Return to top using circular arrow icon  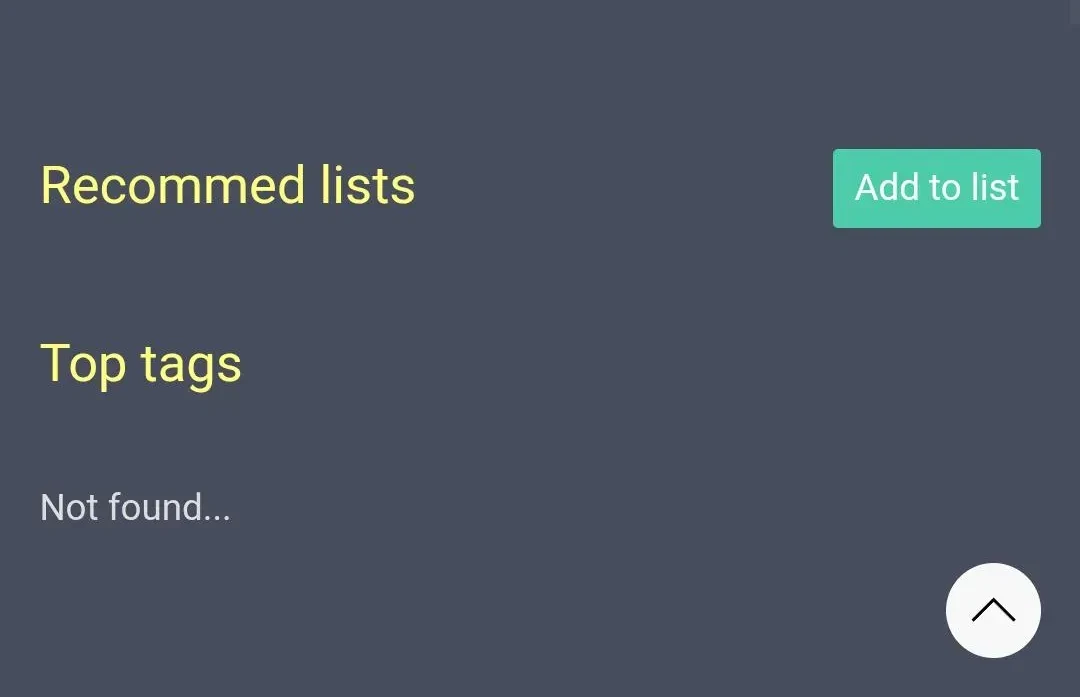pyautogui.click(x=993, y=610)
